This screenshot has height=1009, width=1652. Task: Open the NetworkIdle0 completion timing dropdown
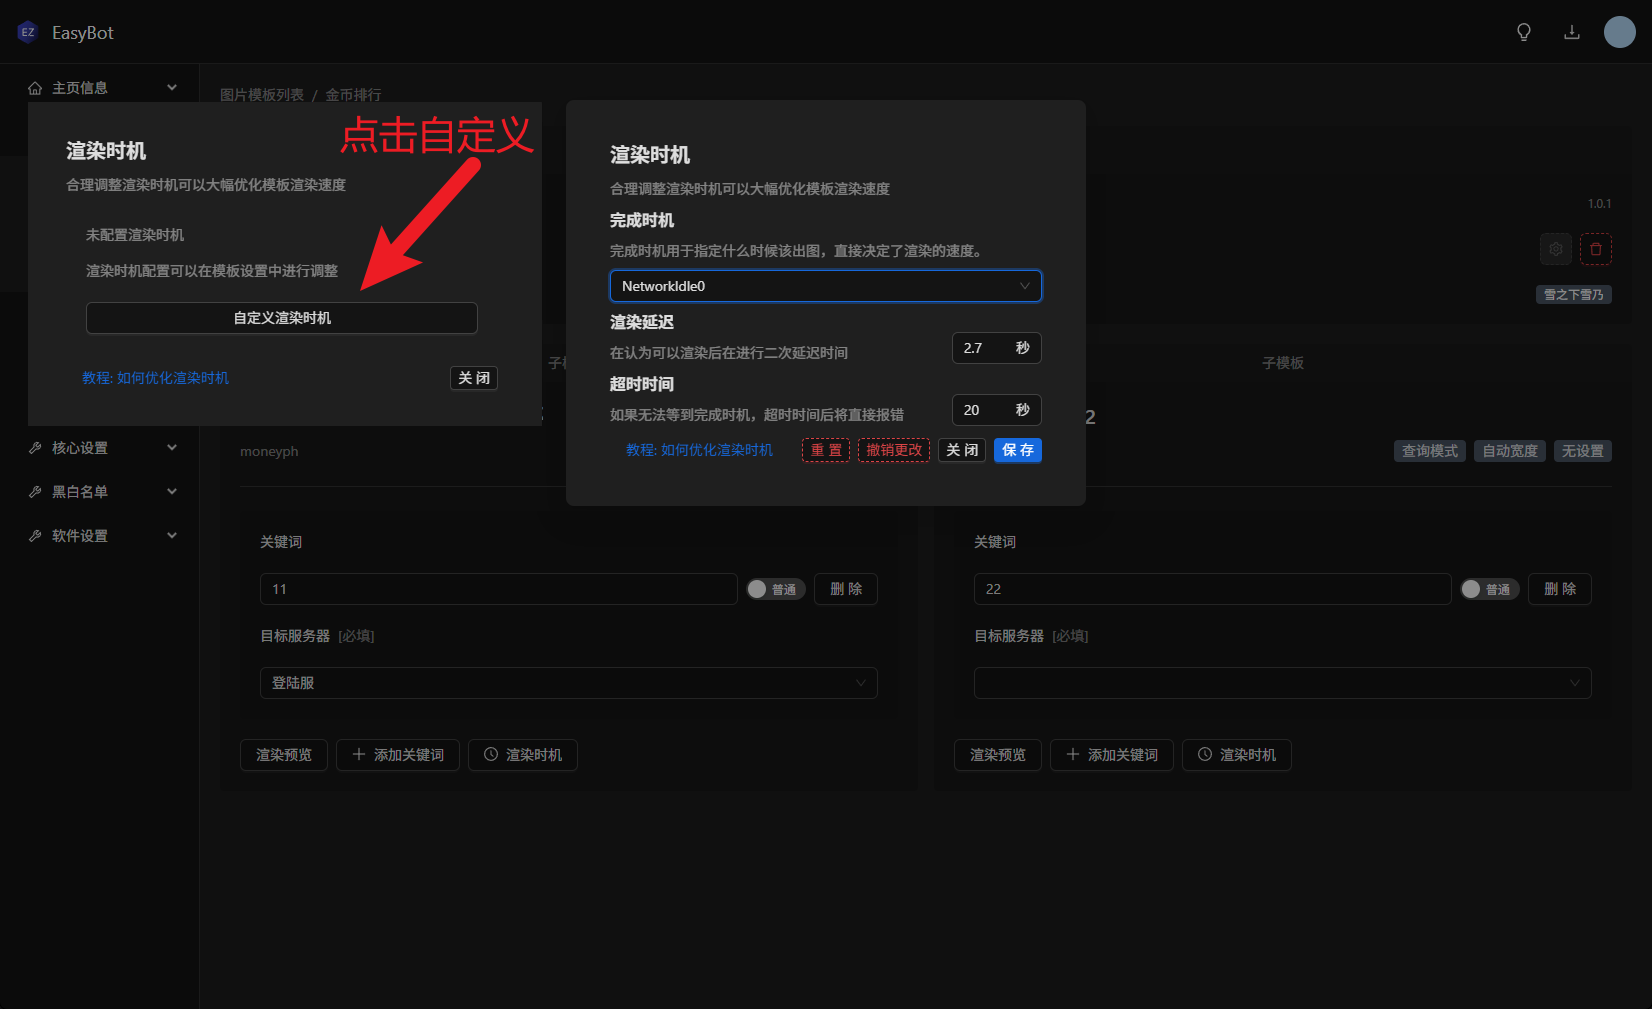pos(825,286)
